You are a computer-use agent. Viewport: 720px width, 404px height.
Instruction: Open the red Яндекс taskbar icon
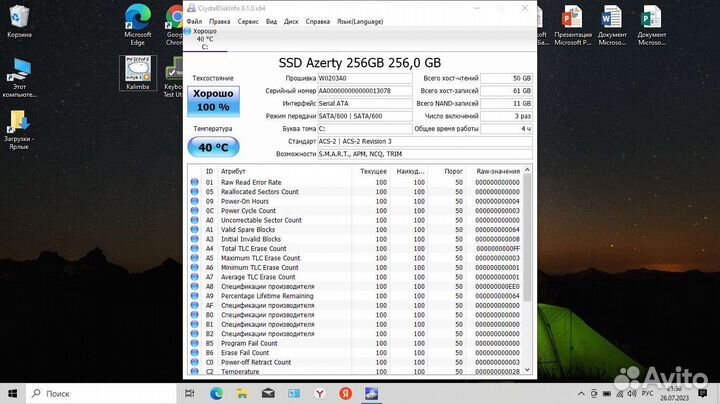pos(345,393)
